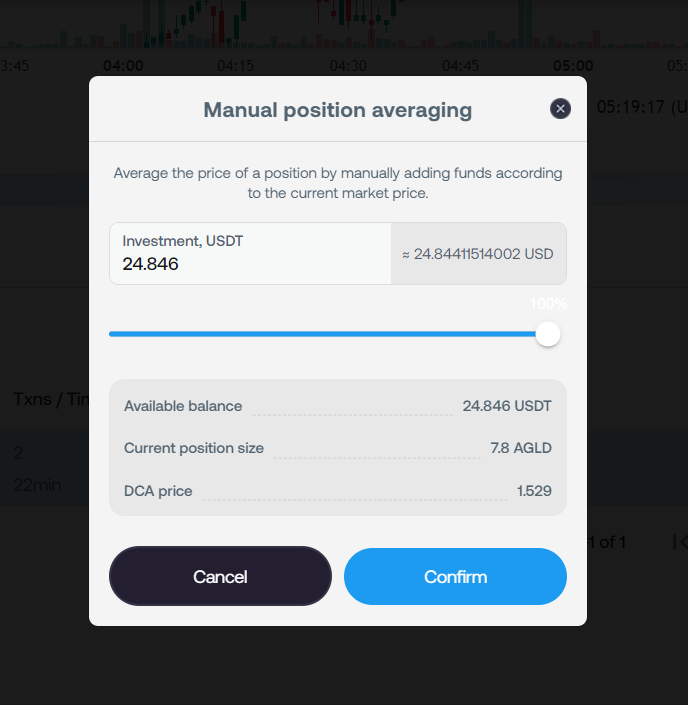This screenshot has height=705, width=688.
Task: Click the 05:00 chart time marker
Action: click(x=573, y=66)
